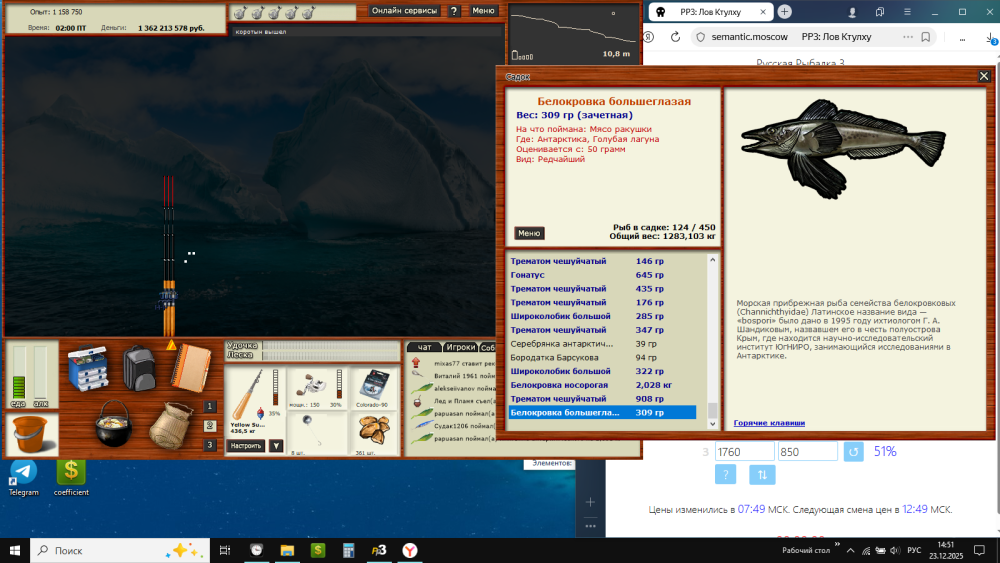The image size is (1000, 563).
Task: Switch to the Игроки tab
Action: (460, 347)
